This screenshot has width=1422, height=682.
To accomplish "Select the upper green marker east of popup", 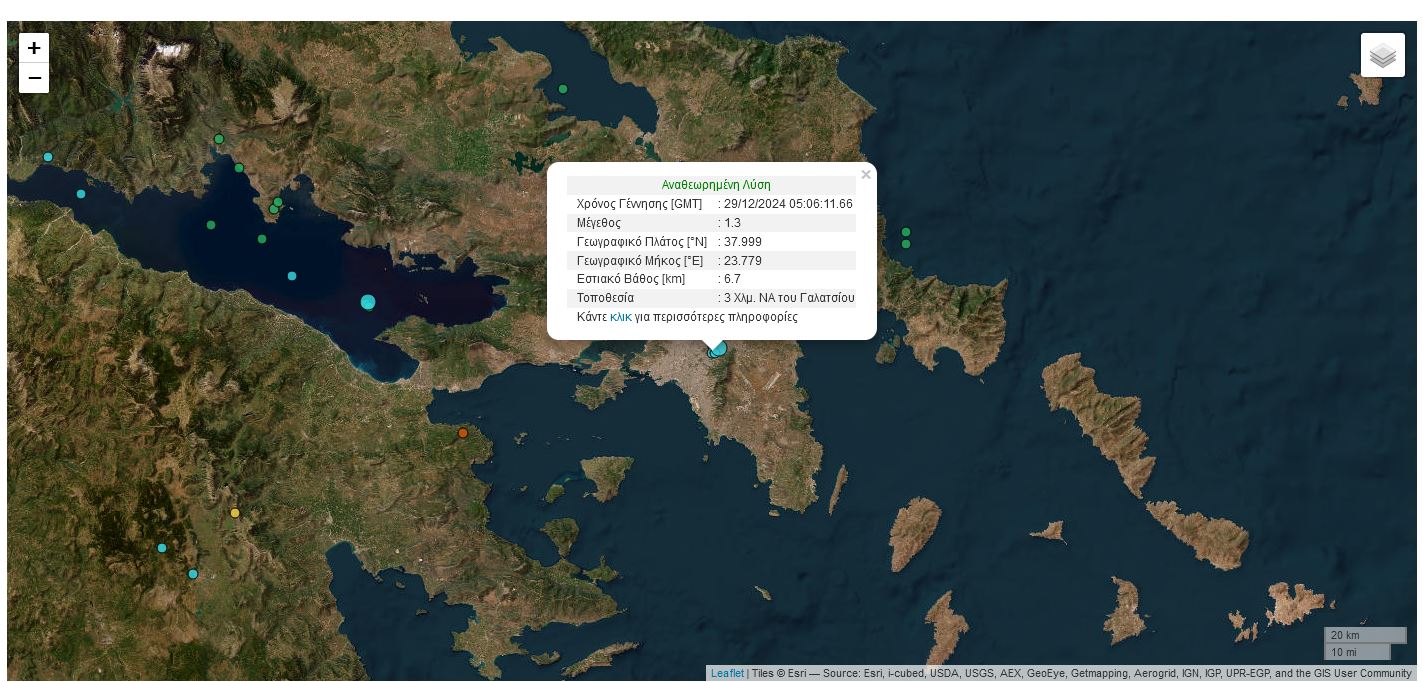I will coord(906,232).
